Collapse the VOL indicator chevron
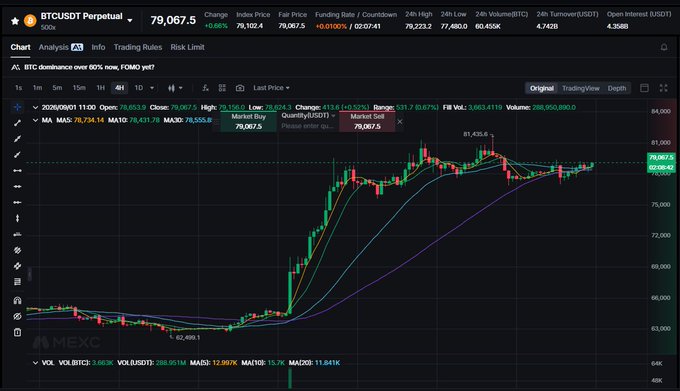The width and height of the screenshot is (680, 391). pos(35,363)
